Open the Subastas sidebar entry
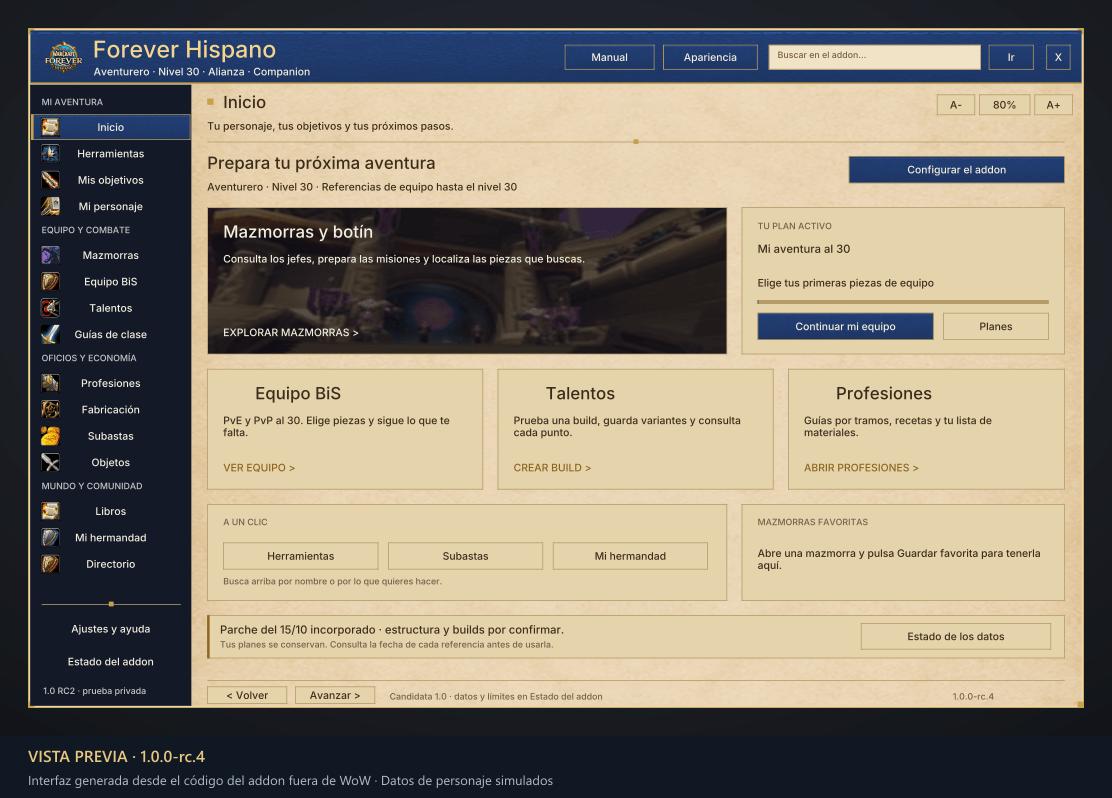The width and height of the screenshot is (1112, 798). (x=111, y=436)
